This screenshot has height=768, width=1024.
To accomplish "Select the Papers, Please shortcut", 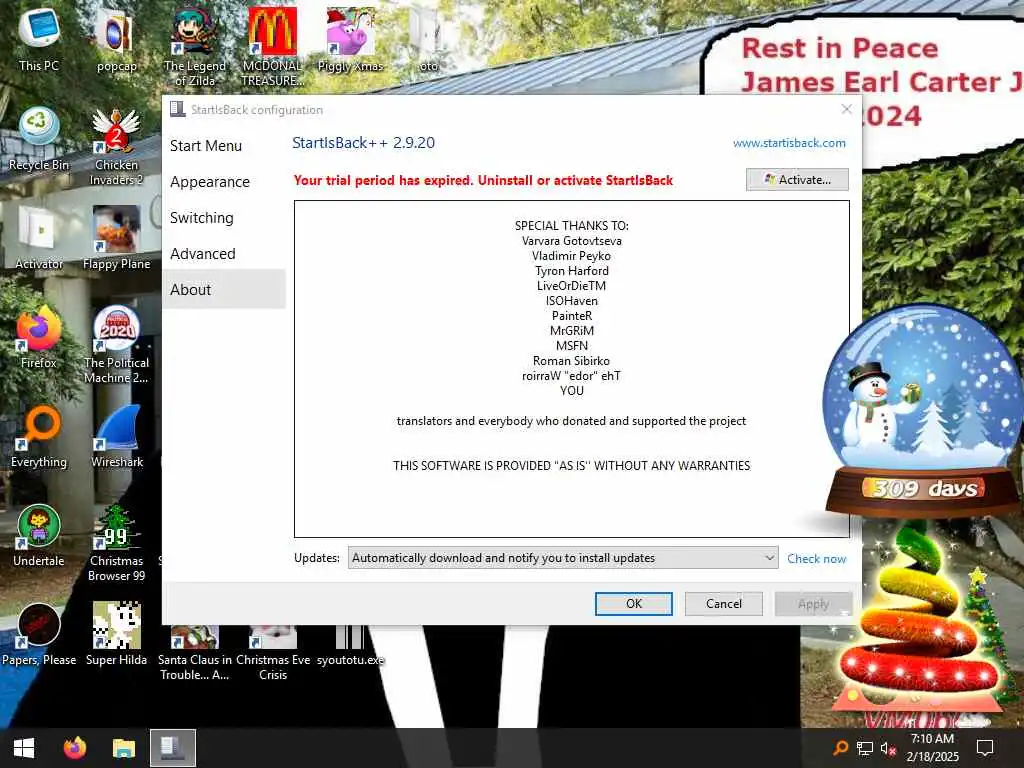I will pos(39,635).
